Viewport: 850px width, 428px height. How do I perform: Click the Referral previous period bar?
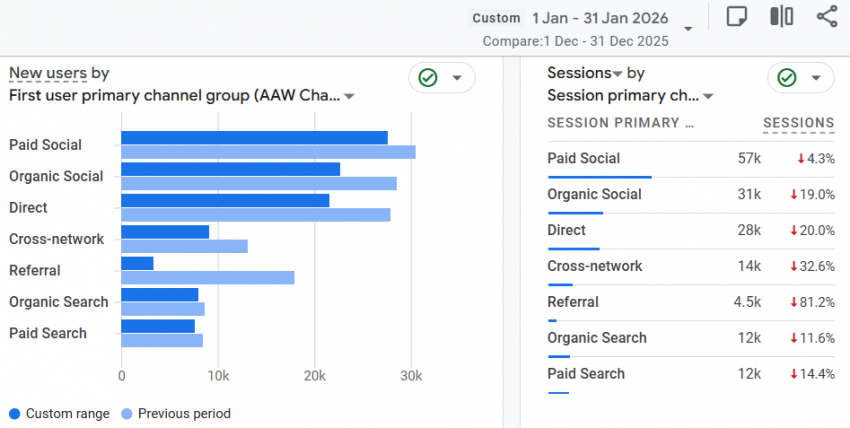point(207,277)
